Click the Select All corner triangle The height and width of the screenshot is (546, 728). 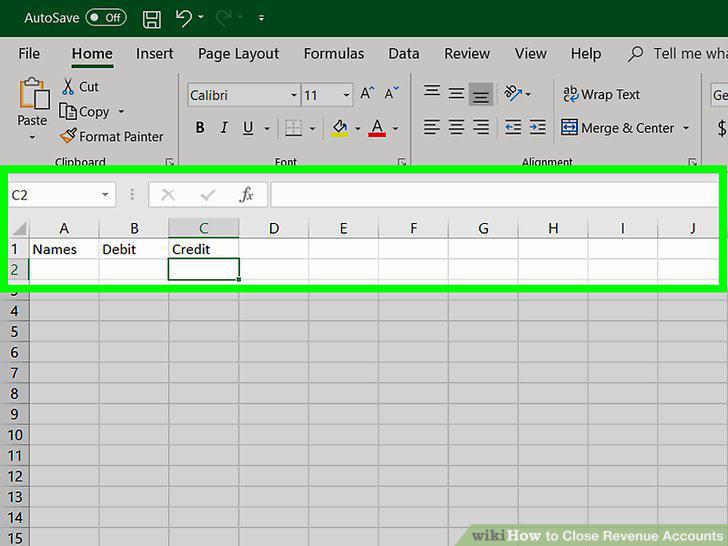click(19, 228)
